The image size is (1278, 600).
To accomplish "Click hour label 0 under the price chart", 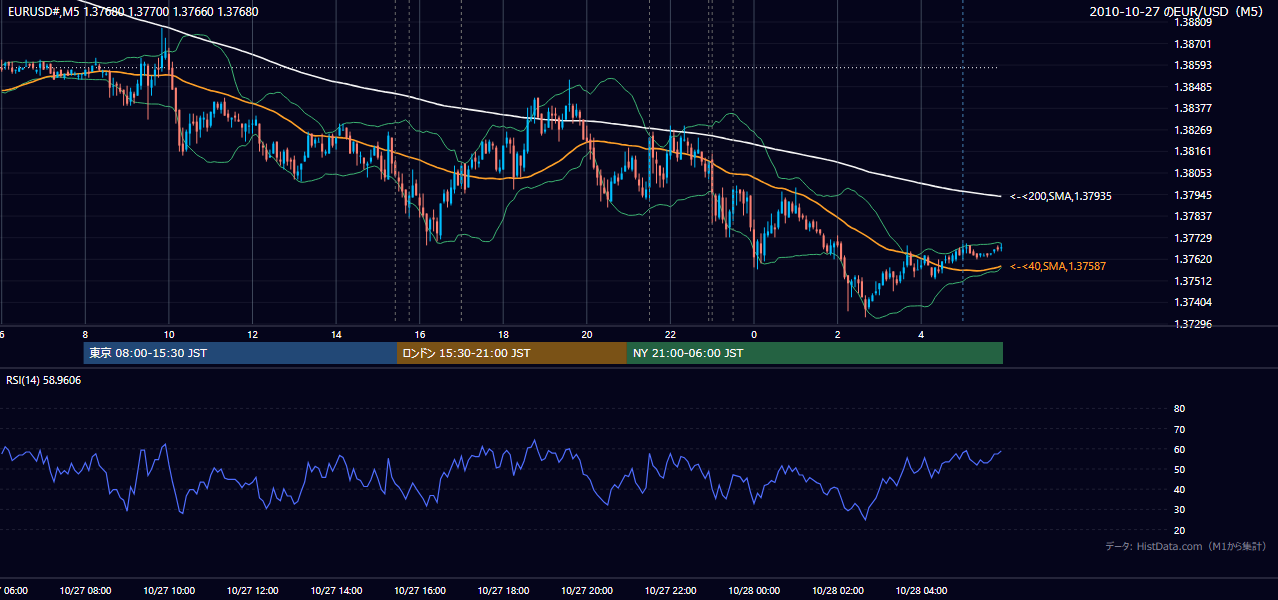I will [x=754, y=335].
